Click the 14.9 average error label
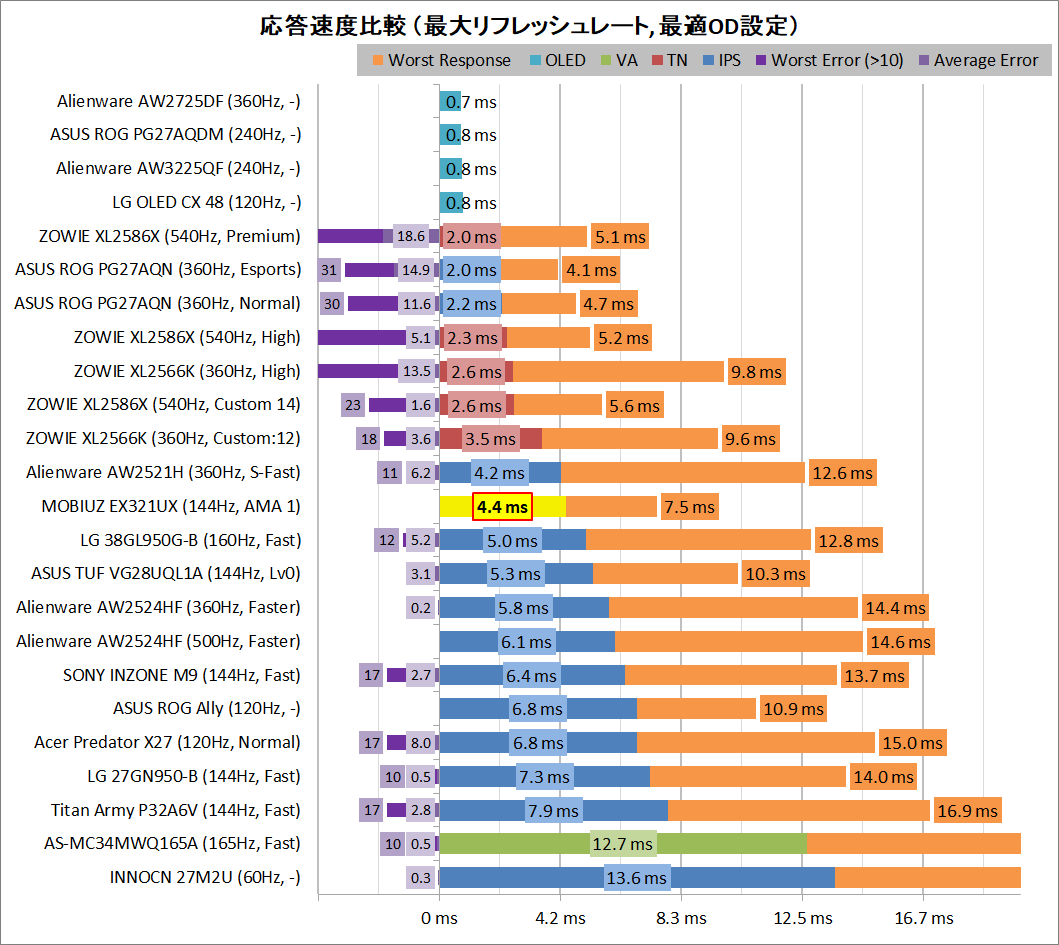Viewport: 1059px width, 945px height. point(416,270)
